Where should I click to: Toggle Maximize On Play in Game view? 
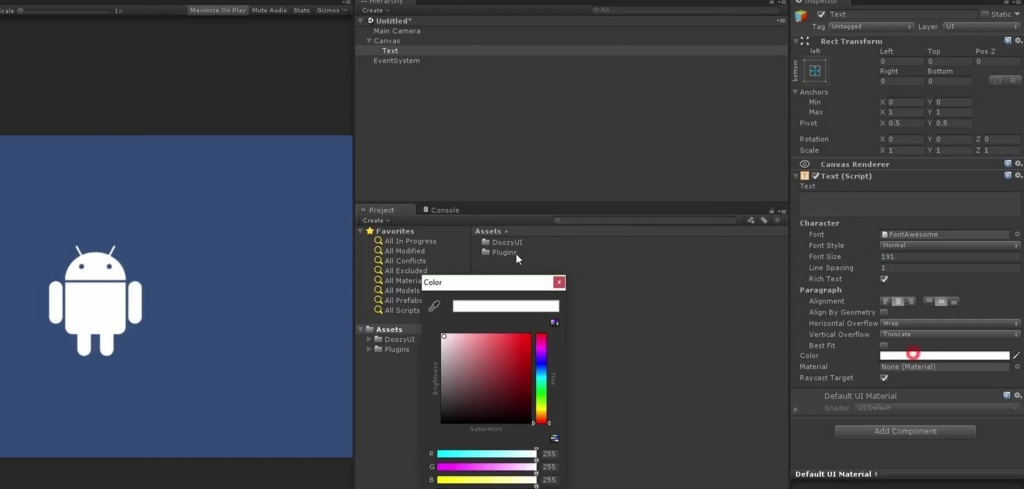click(217, 10)
